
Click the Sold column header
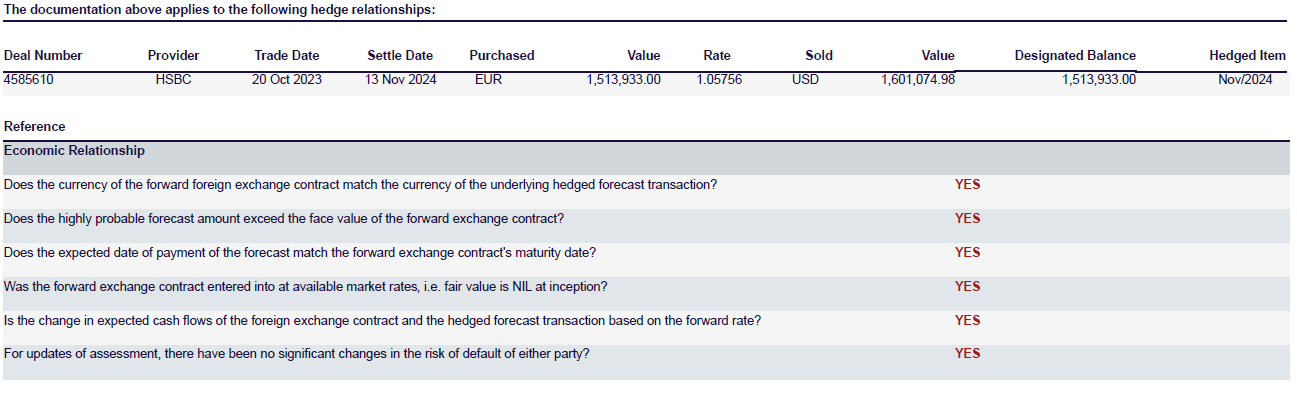click(819, 56)
